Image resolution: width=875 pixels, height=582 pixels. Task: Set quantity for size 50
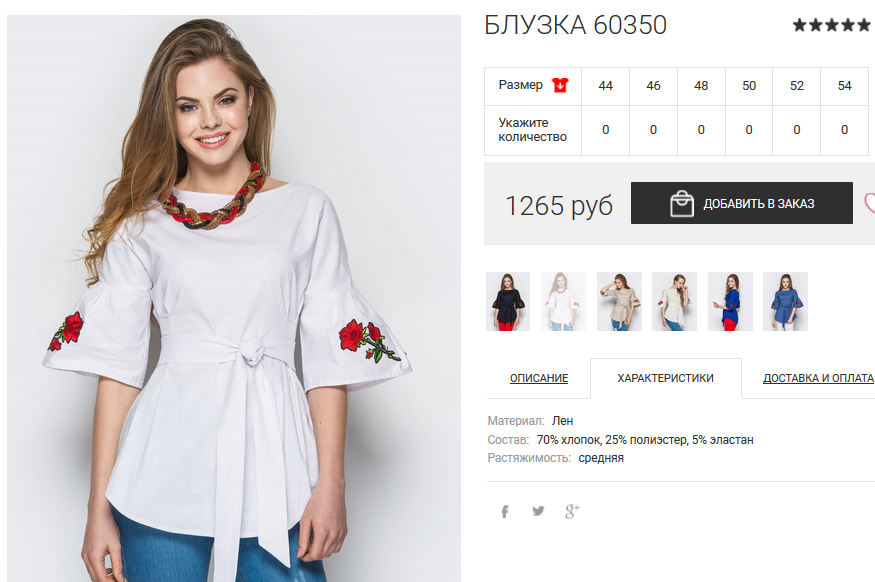(x=749, y=130)
